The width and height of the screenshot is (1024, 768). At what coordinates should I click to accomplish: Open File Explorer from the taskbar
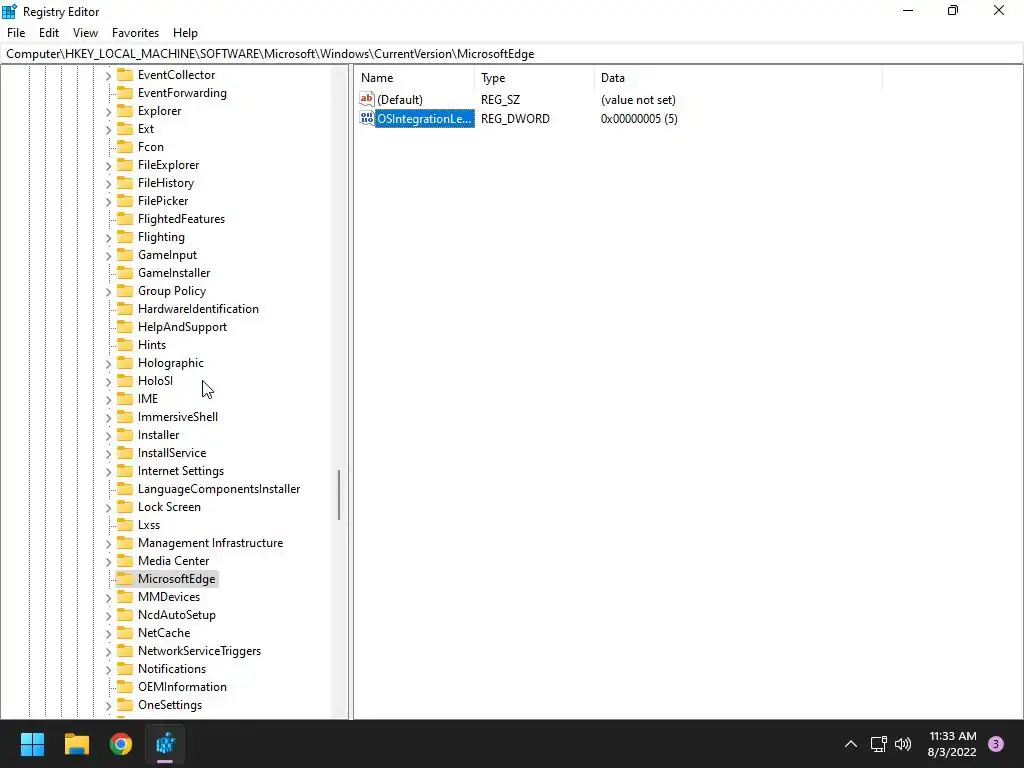[x=76, y=744]
